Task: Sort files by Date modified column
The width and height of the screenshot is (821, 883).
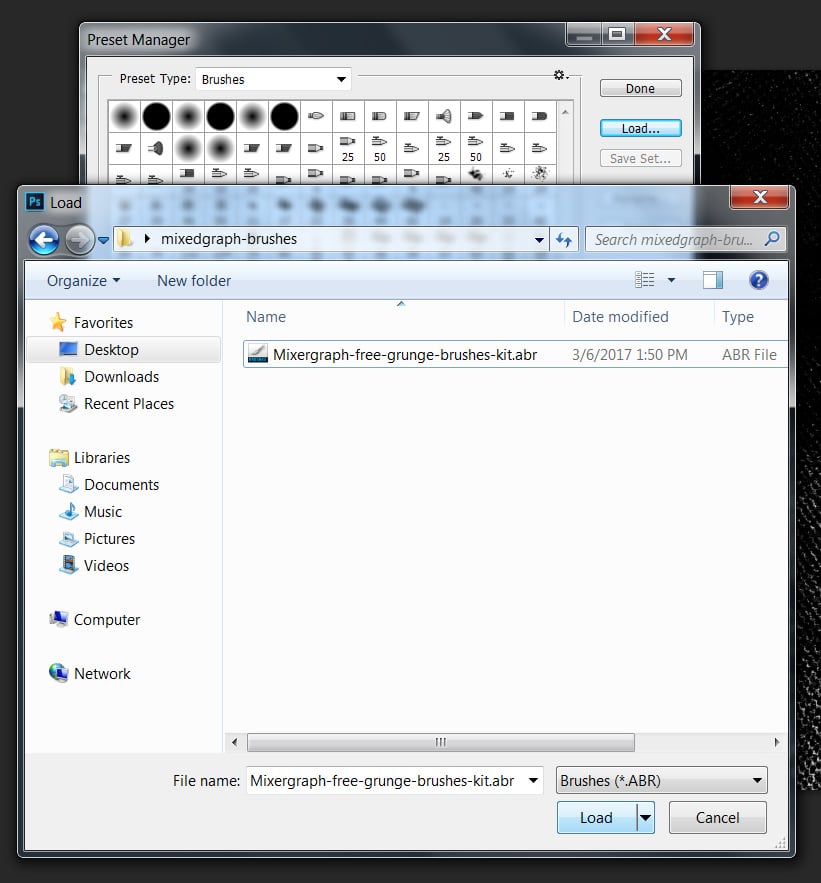Action: tap(620, 317)
